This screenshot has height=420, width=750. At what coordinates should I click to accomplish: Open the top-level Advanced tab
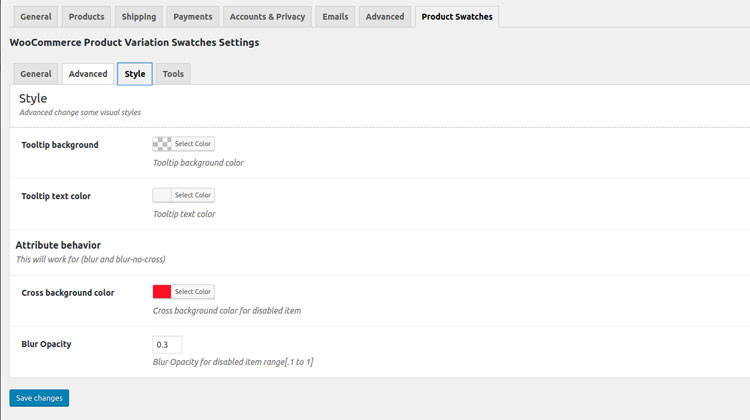[x=385, y=17]
